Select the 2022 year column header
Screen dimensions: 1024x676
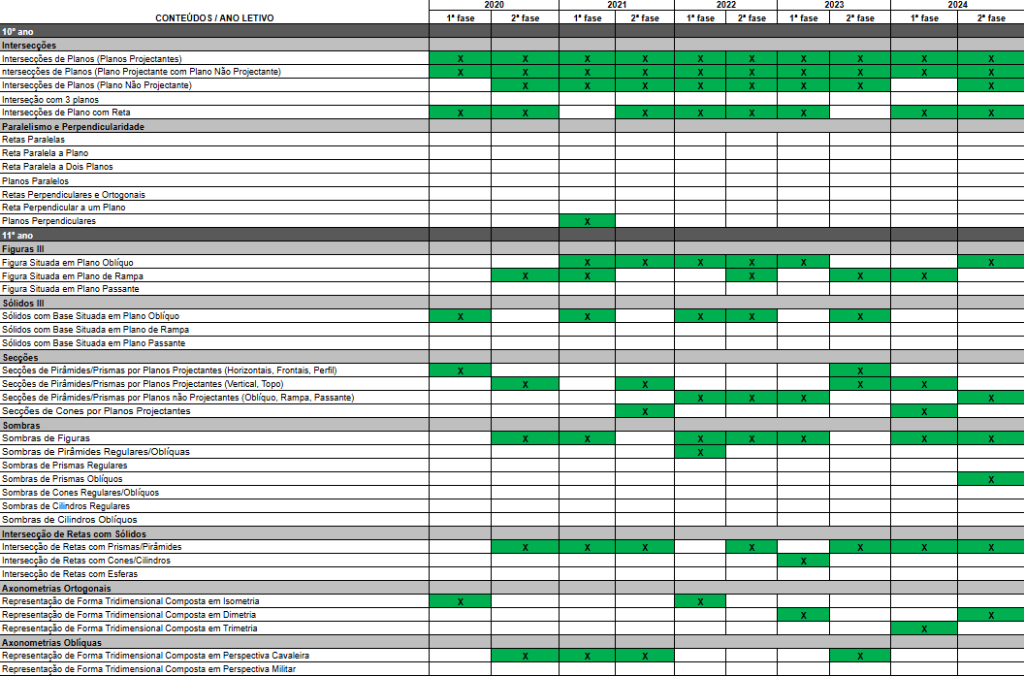coord(725,5)
